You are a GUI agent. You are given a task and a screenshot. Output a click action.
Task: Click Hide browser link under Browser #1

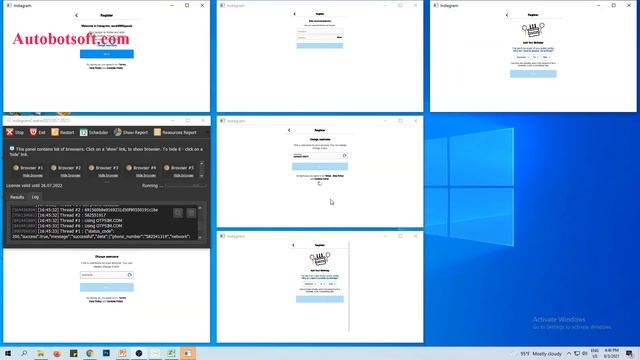point(32,176)
